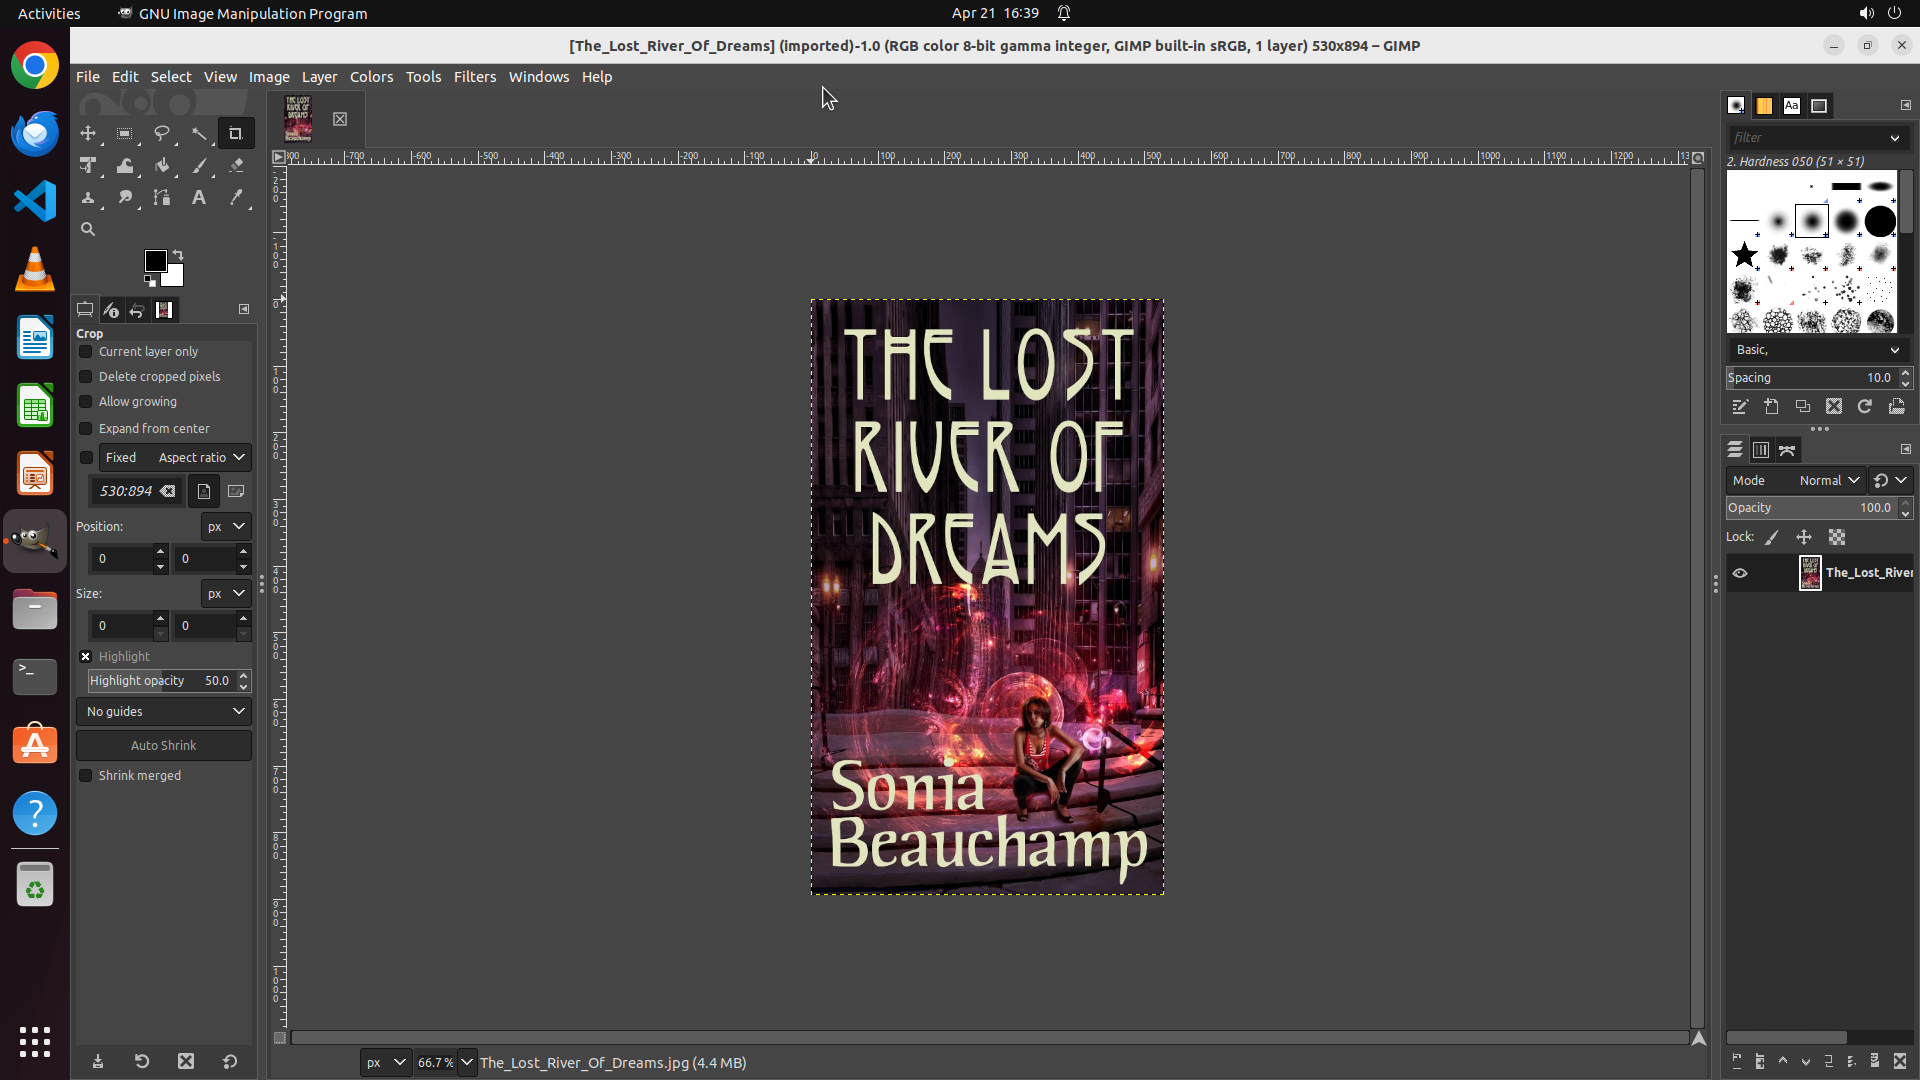Screen dimensions: 1920x1080
Task: Select the Color Picker eyedropper tool
Action: tap(236, 198)
